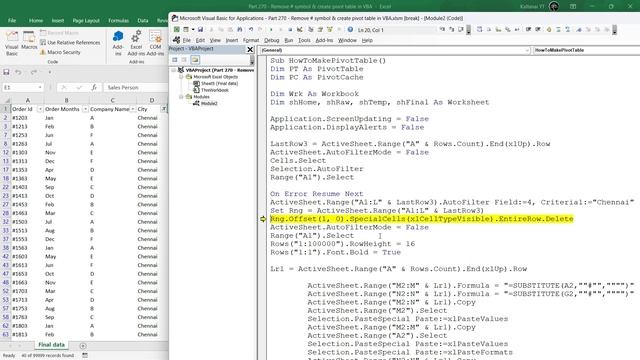Image resolution: width=640 pixels, height=360 pixels.
Task: Open the Window menu in VBA editor
Action: click(x=347, y=40)
